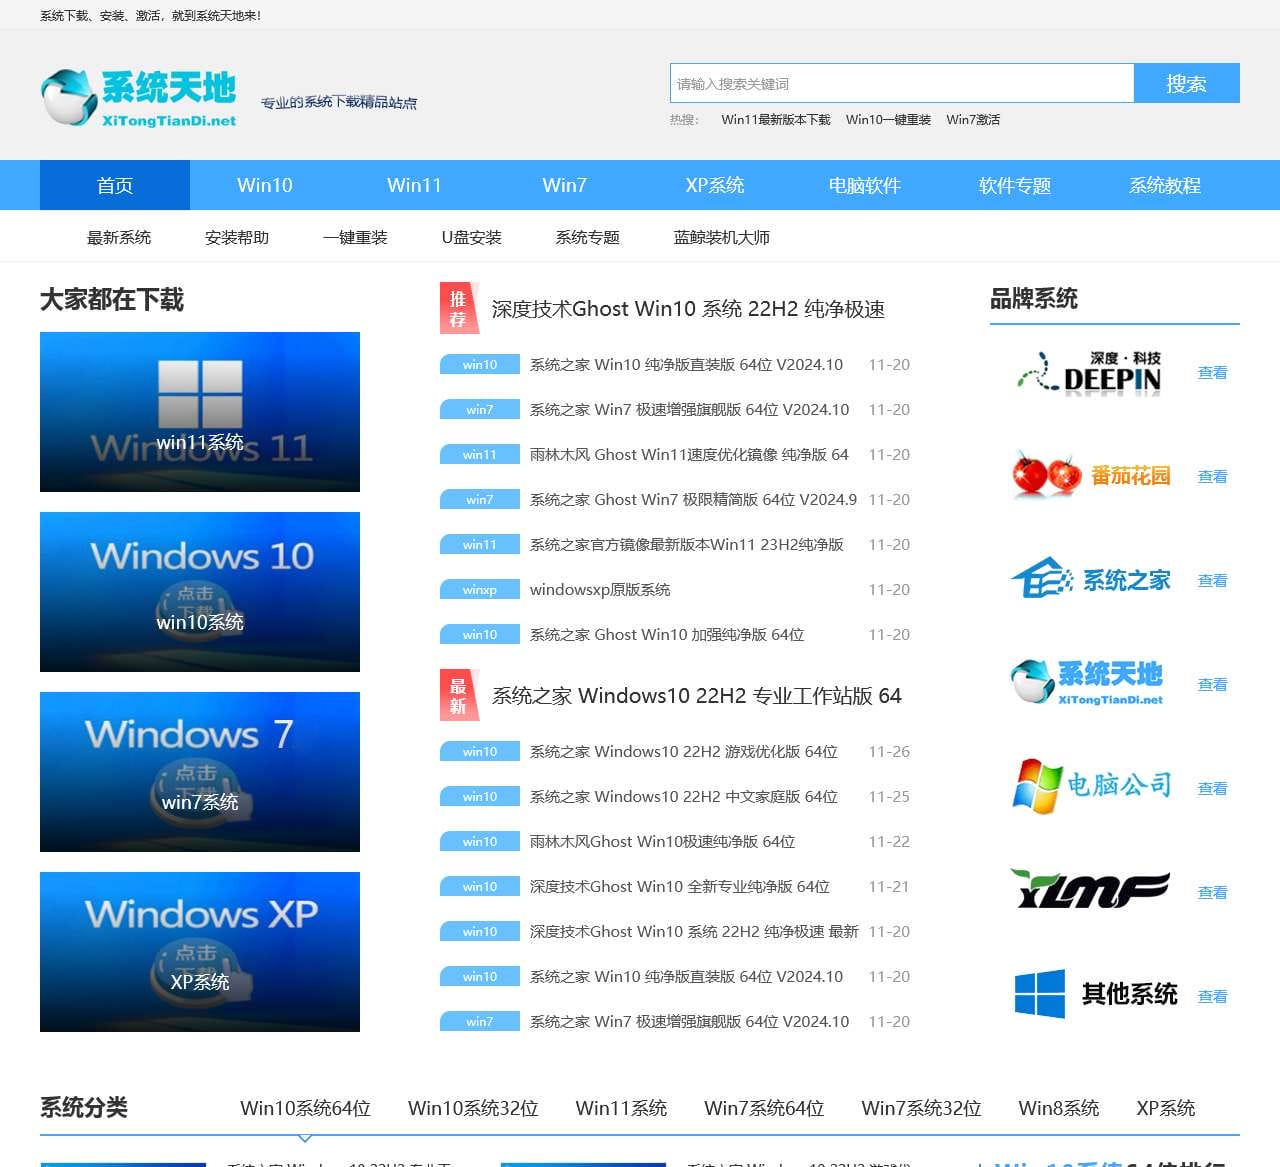Switch to Win10系统32位 category tab
The height and width of the screenshot is (1167, 1280).
[x=473, y=1108]
